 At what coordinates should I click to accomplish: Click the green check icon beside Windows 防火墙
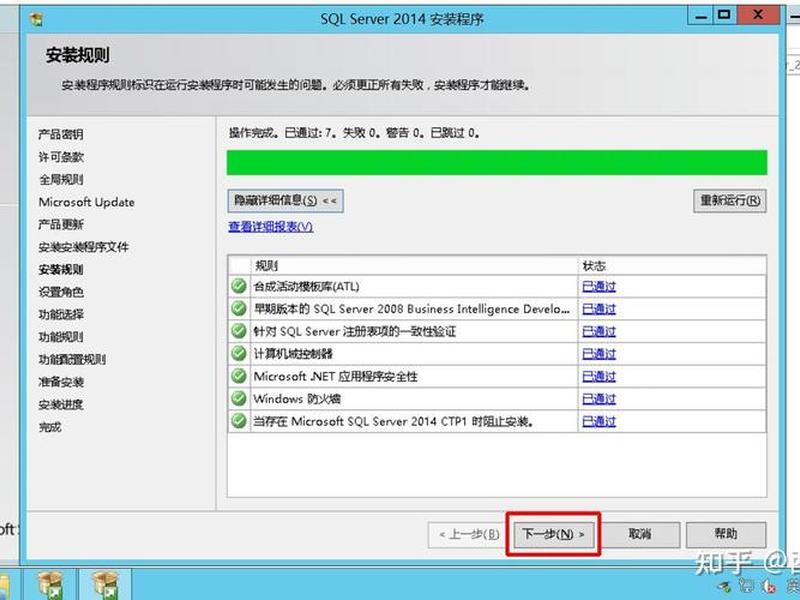click(x=239, y=398)
